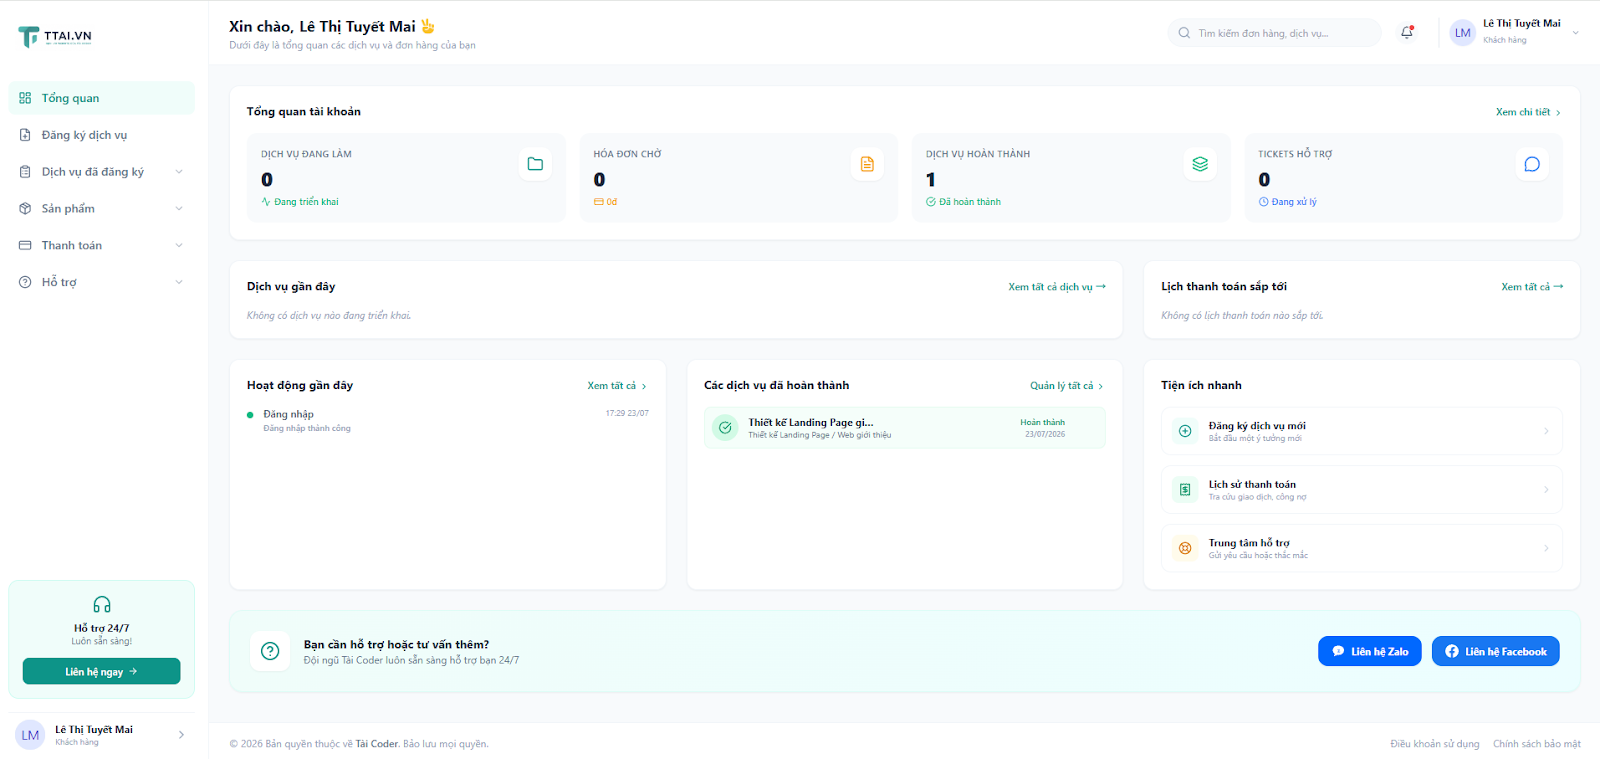
Task: Click the chat bubble icon in Tickets hỗ trợ card
Action: 1532,164
